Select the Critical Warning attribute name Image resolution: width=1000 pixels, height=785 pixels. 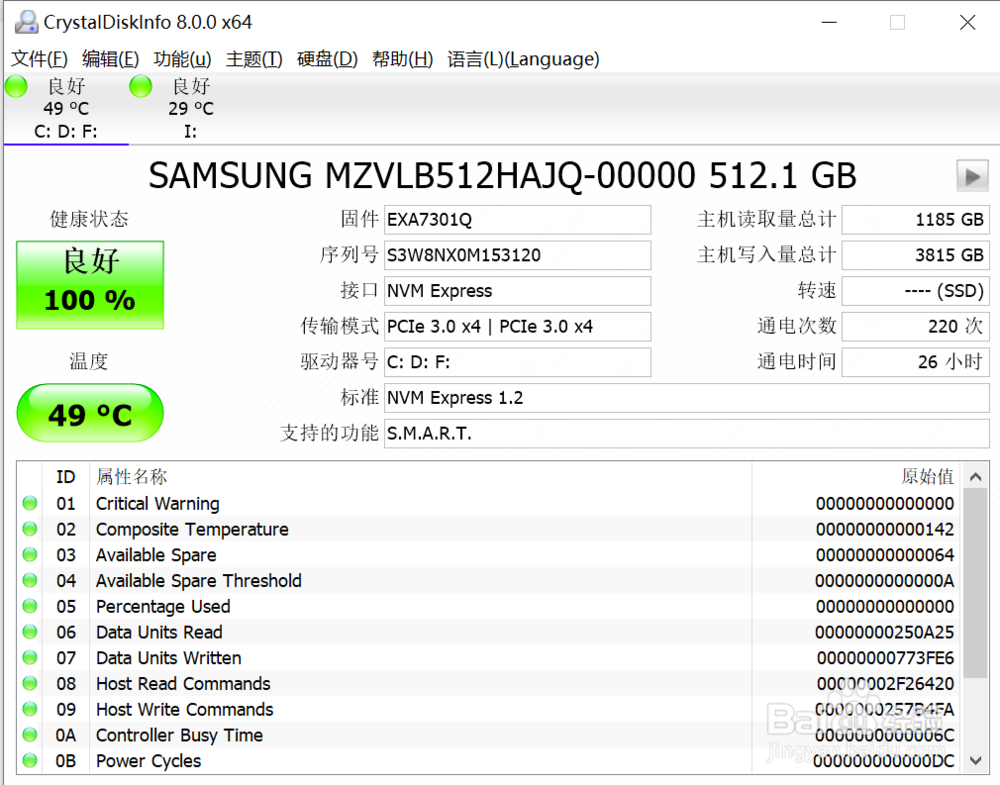tap(158, 504)
